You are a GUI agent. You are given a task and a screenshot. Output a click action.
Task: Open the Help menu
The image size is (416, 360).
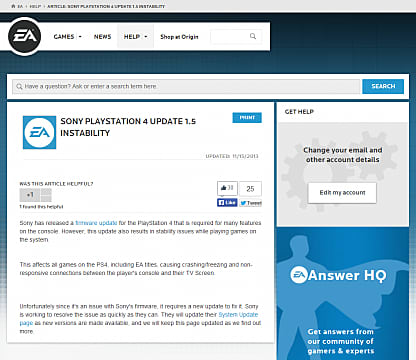[132, 37]
